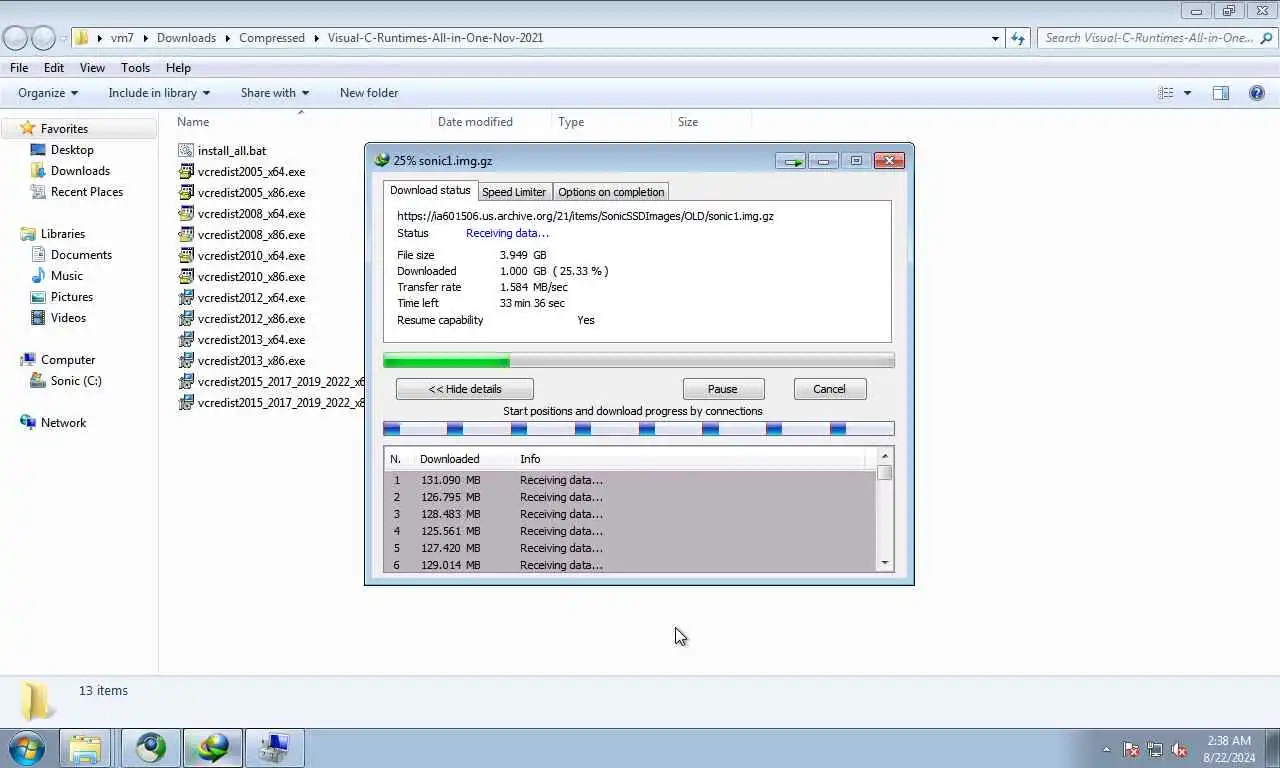Click the Search Visual-C-Runtimes field
1280x768 pixels.
pos(1157,38)
